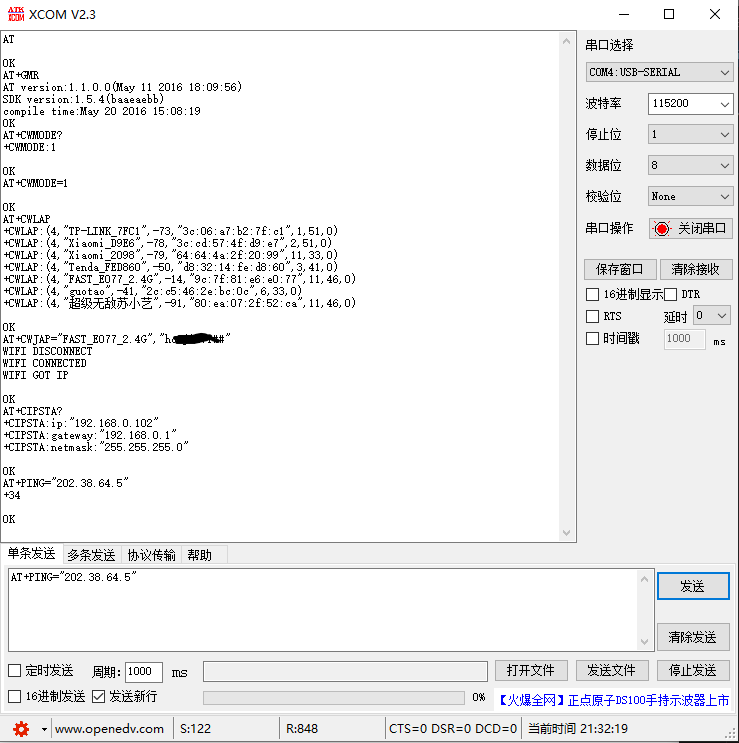Screen dimensions: 739x743
Task: Open the 协议传输 tab
Action: pos(151,555)
